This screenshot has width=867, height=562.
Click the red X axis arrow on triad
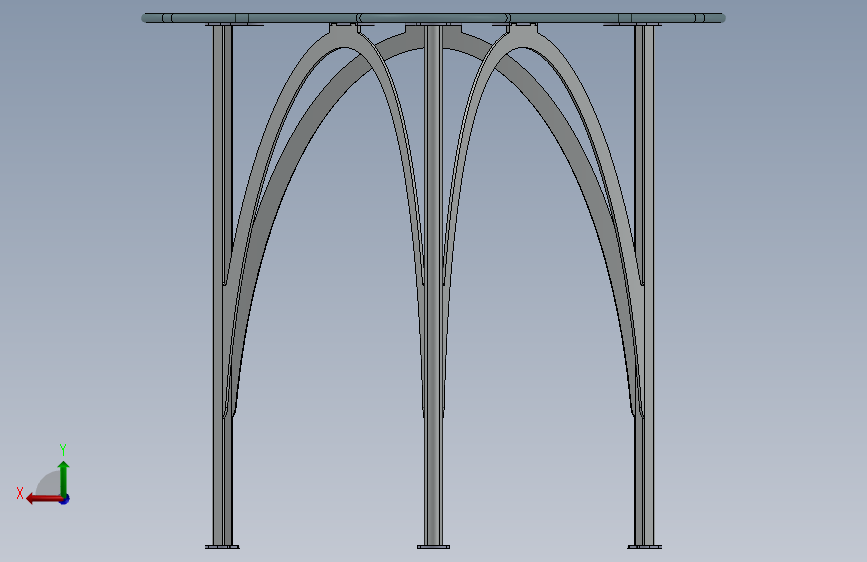click(x=44, y=499)
